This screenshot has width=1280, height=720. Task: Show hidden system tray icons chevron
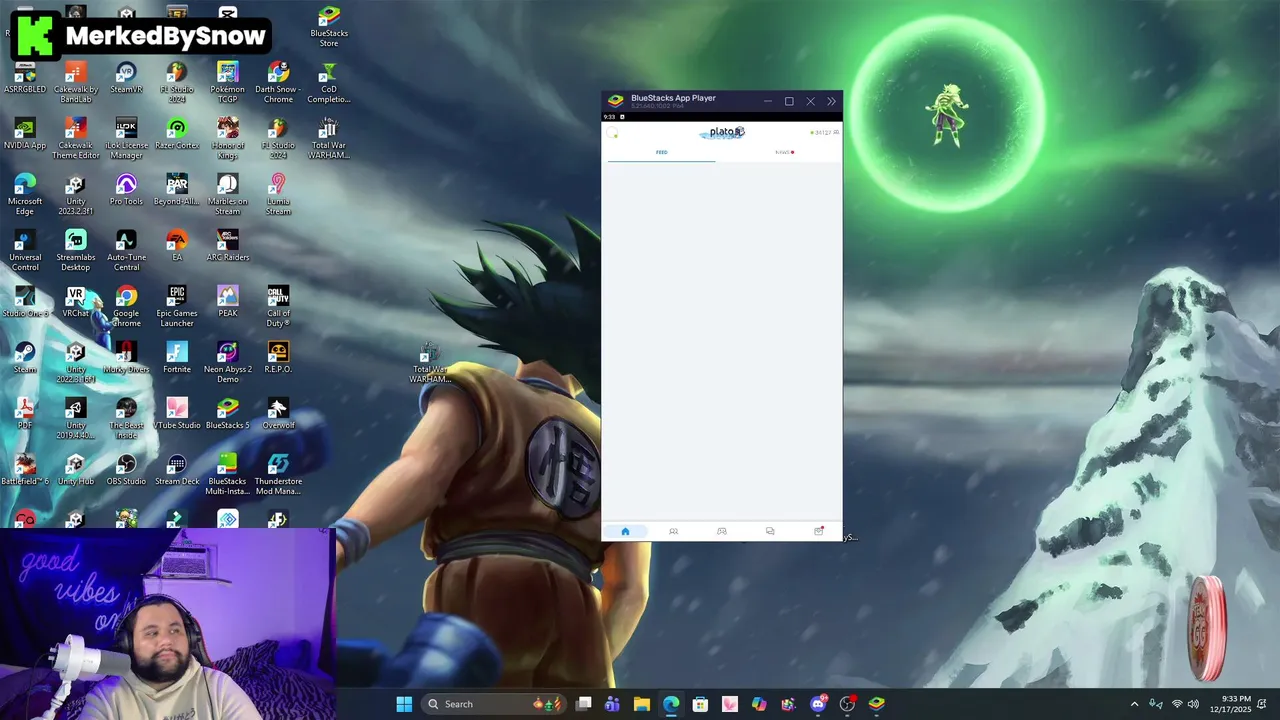coord(1134,704)
